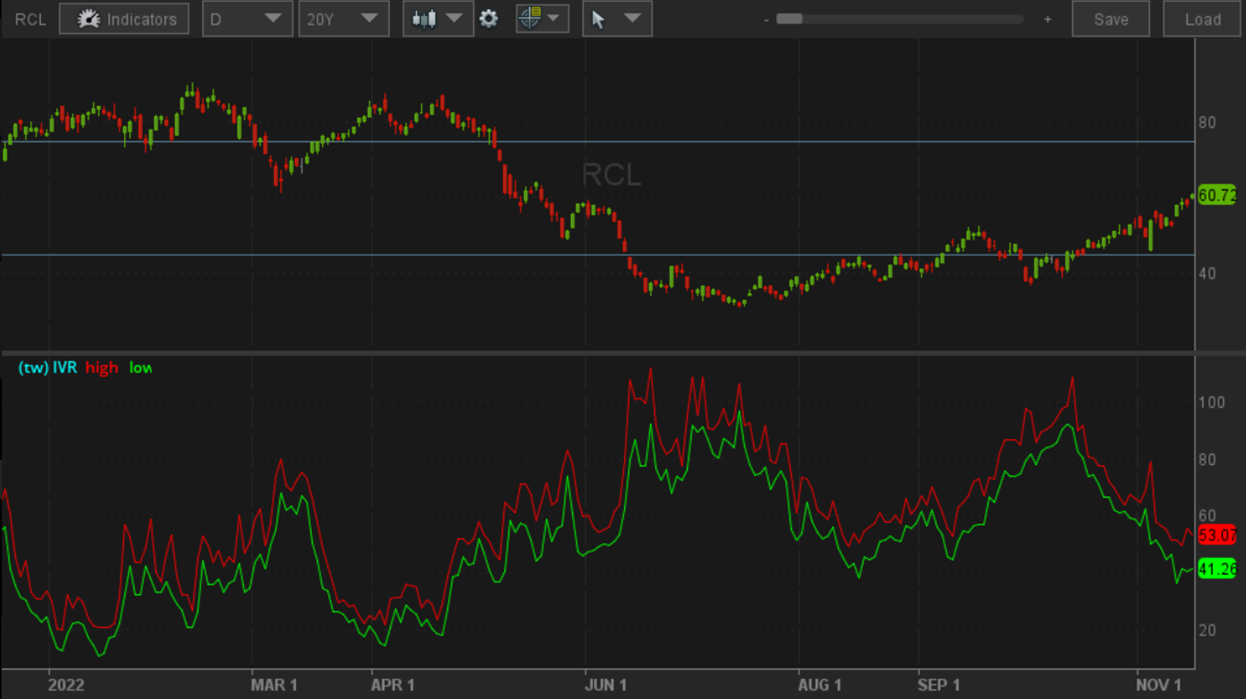Viewport: 1246px width, 699px height.
Task: Click the 40 price axis label
Action: tap(1208, 274)
